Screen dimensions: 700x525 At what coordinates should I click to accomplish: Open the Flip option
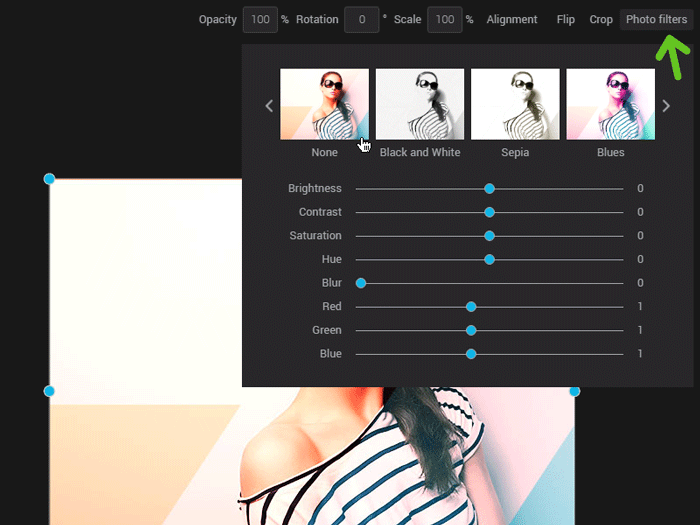click(566, 19)
